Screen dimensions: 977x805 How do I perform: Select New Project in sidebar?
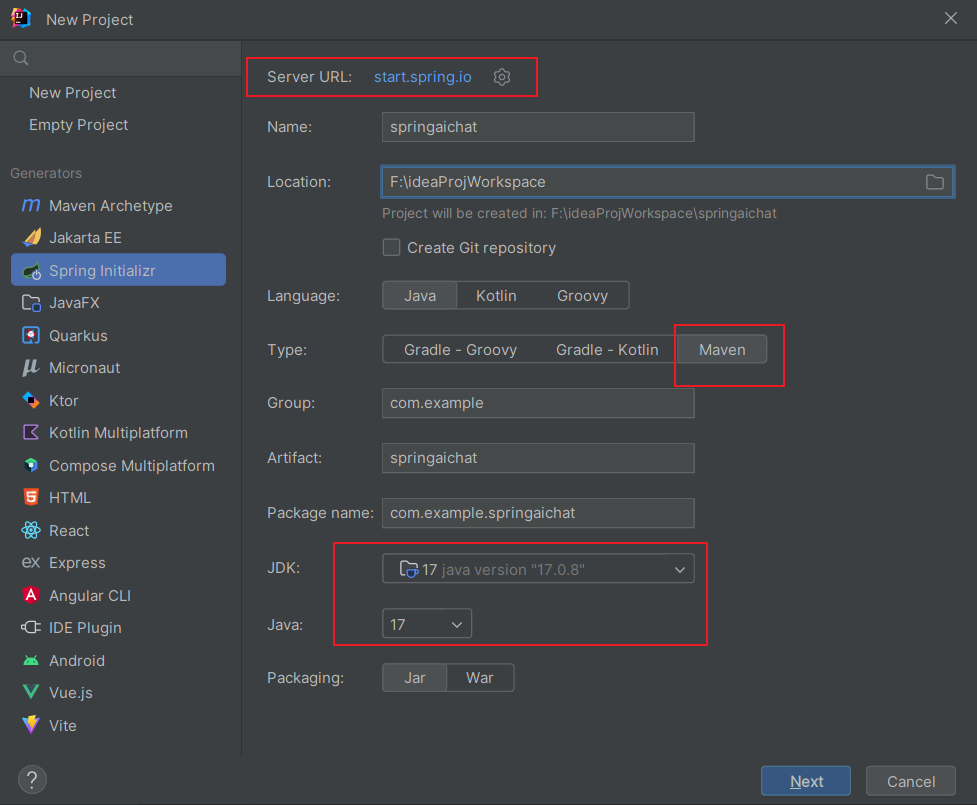pos(72,93)
